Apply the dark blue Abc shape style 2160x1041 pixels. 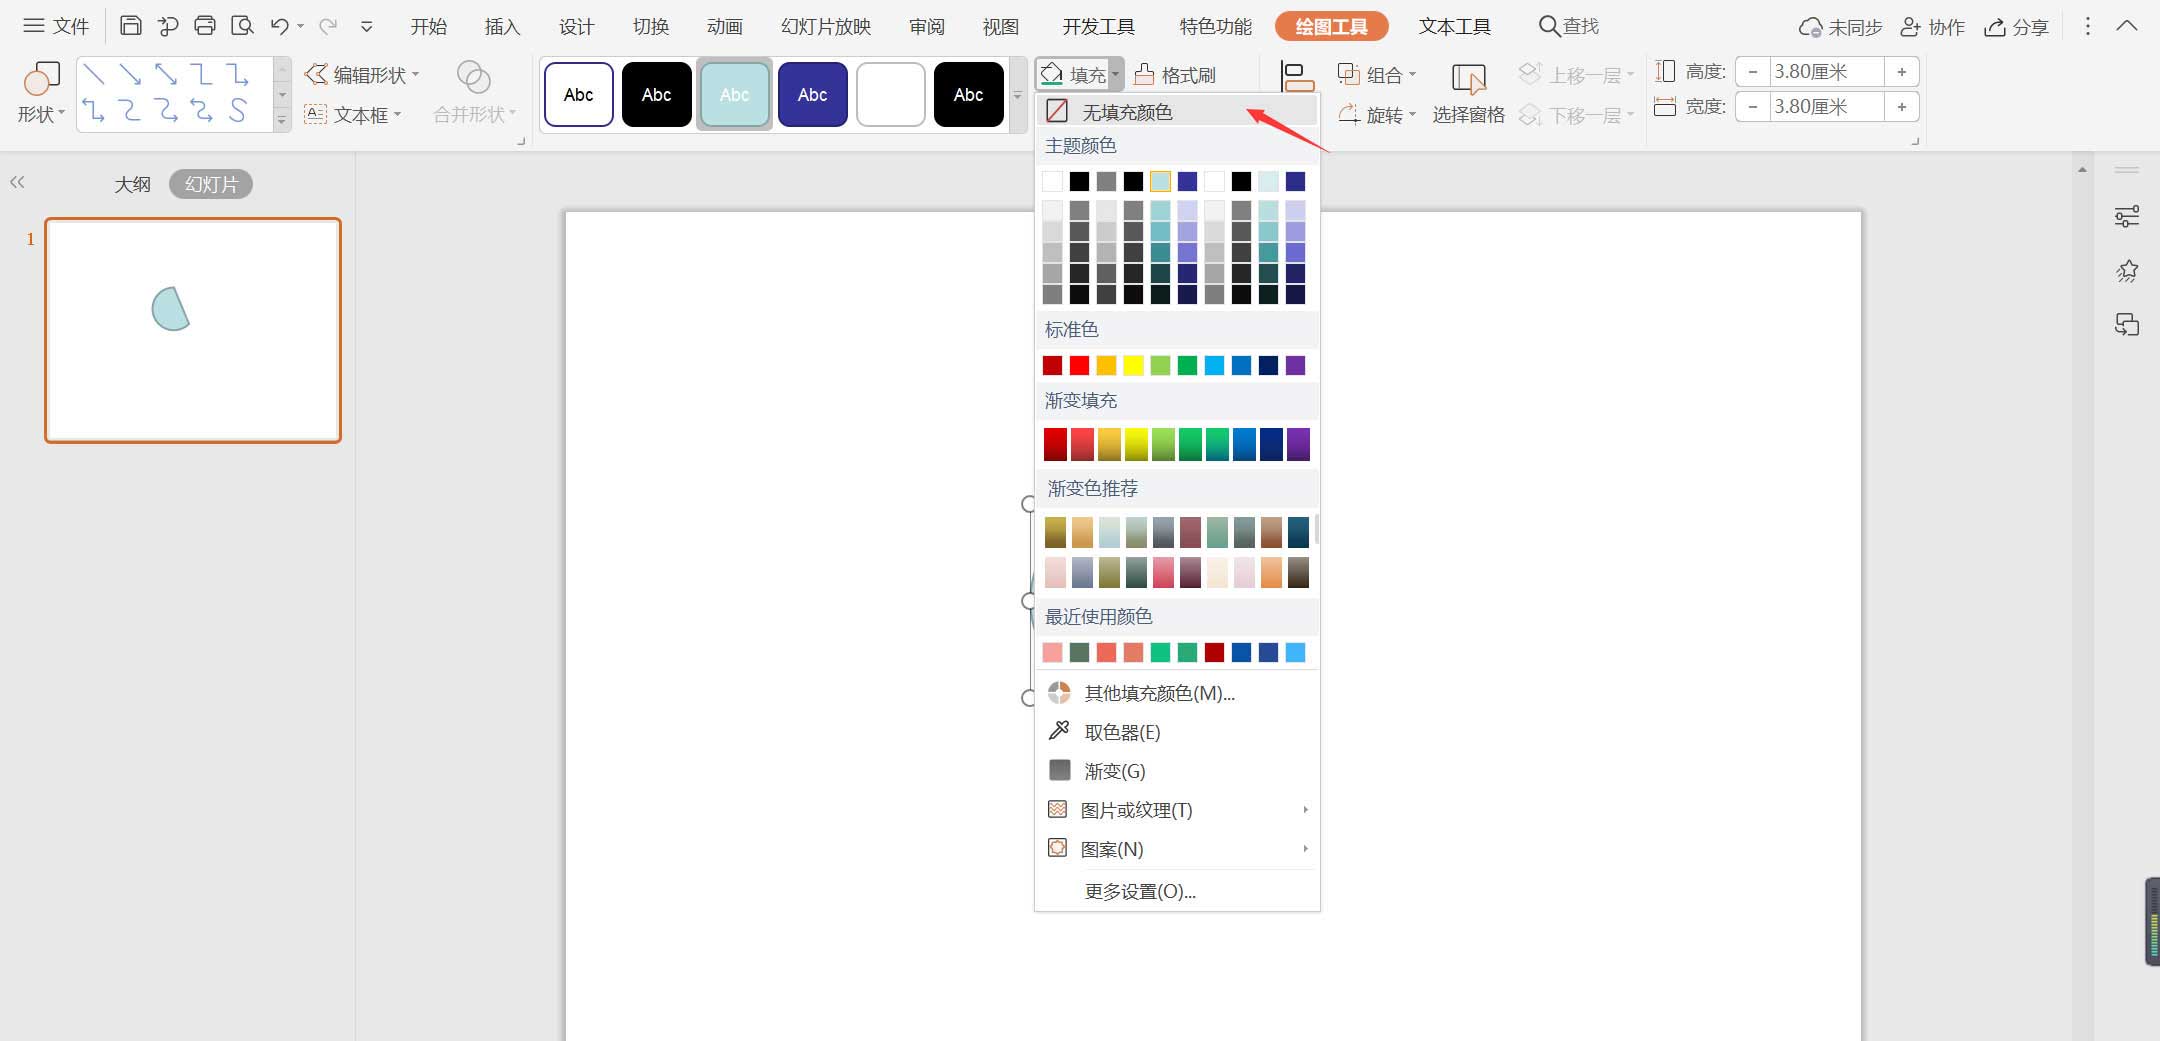click(x=813, y=95)
